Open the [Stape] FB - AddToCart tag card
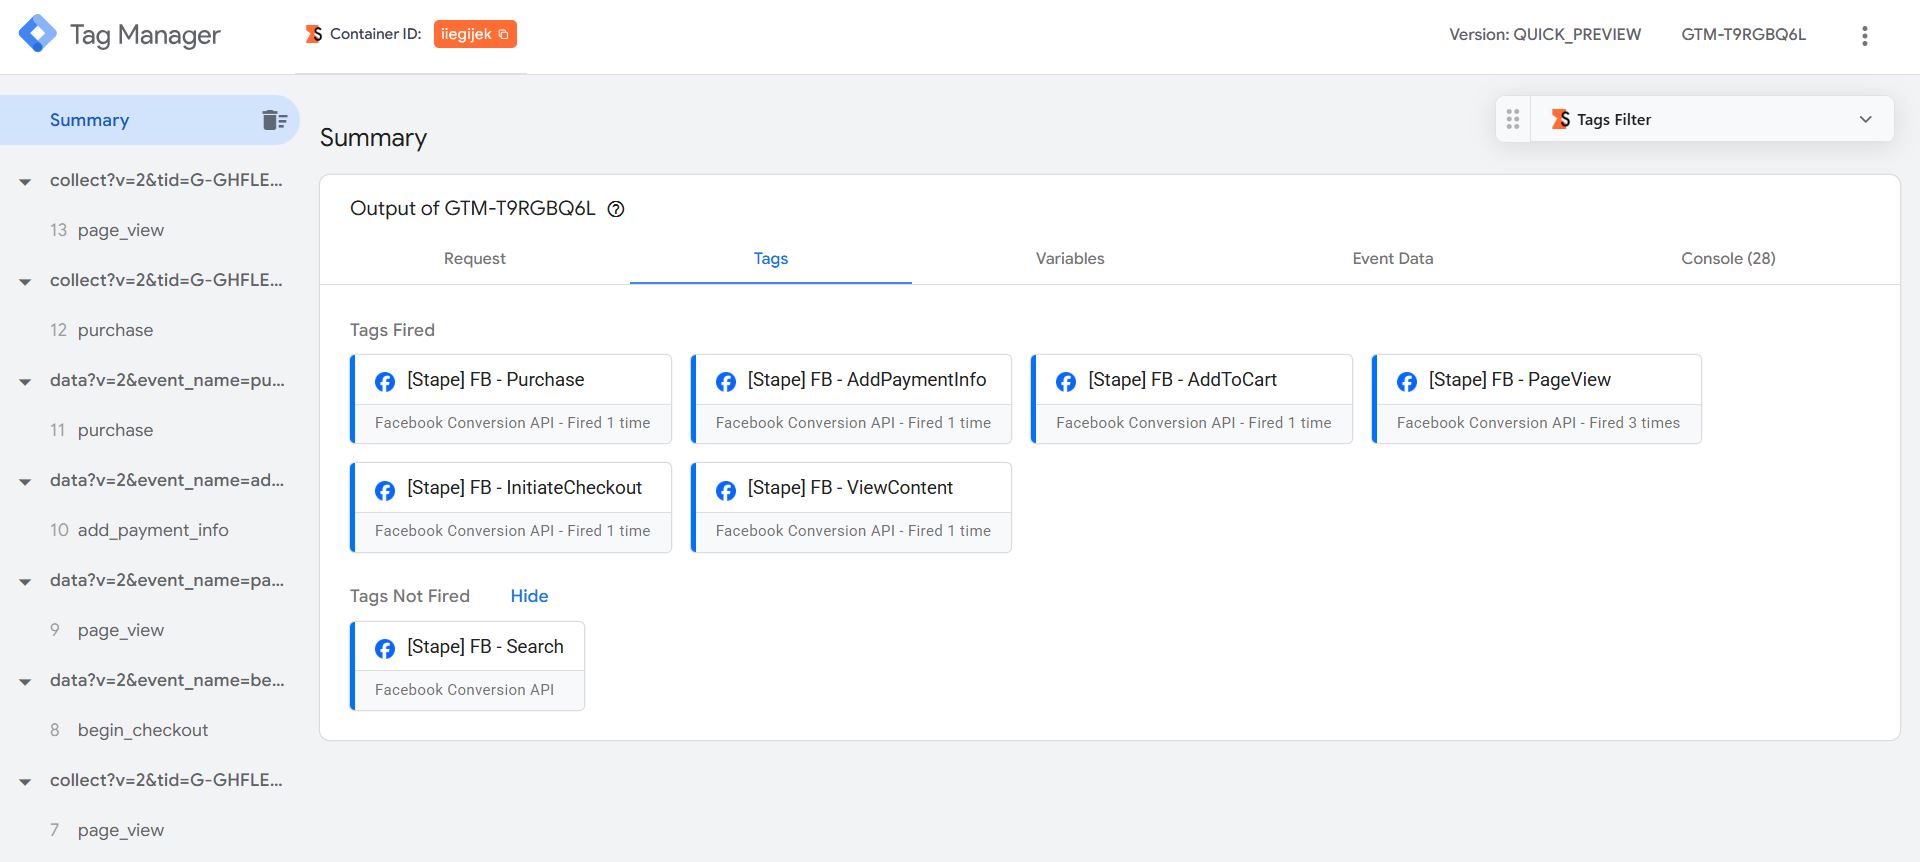This screenshot has height=862, width=1920. click(1192, 399)
